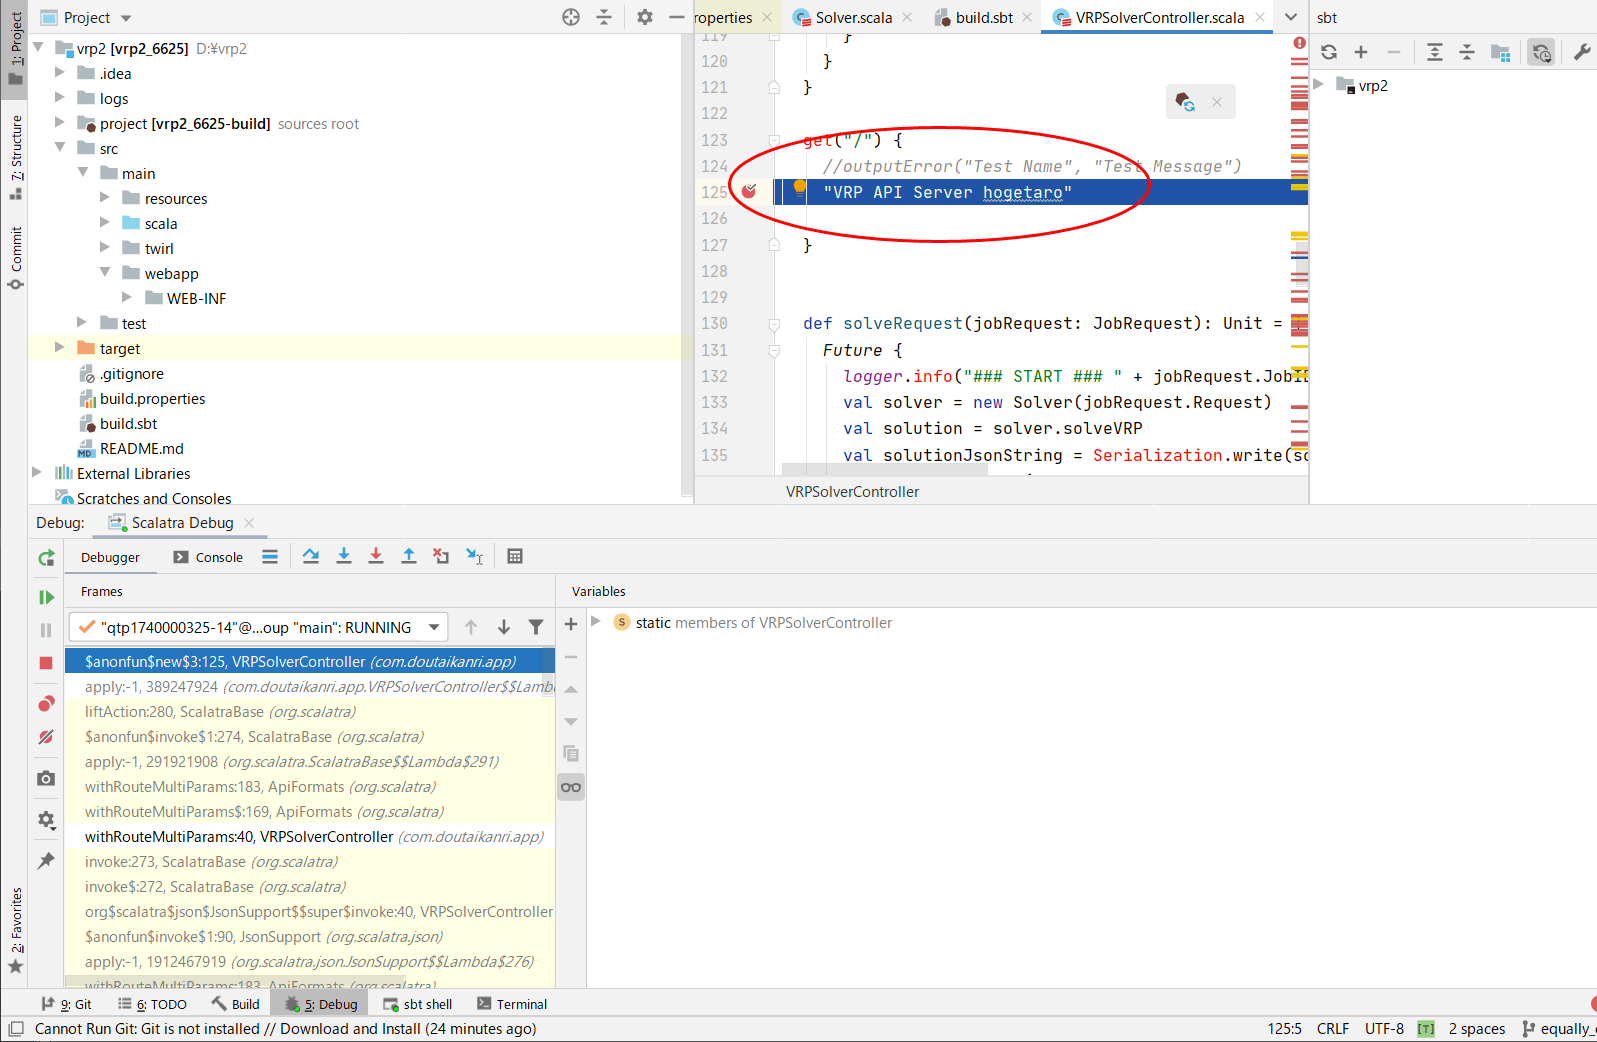Toggle the Structure tool window
Screen dimensions: 1597x1042
pos(15,157)
